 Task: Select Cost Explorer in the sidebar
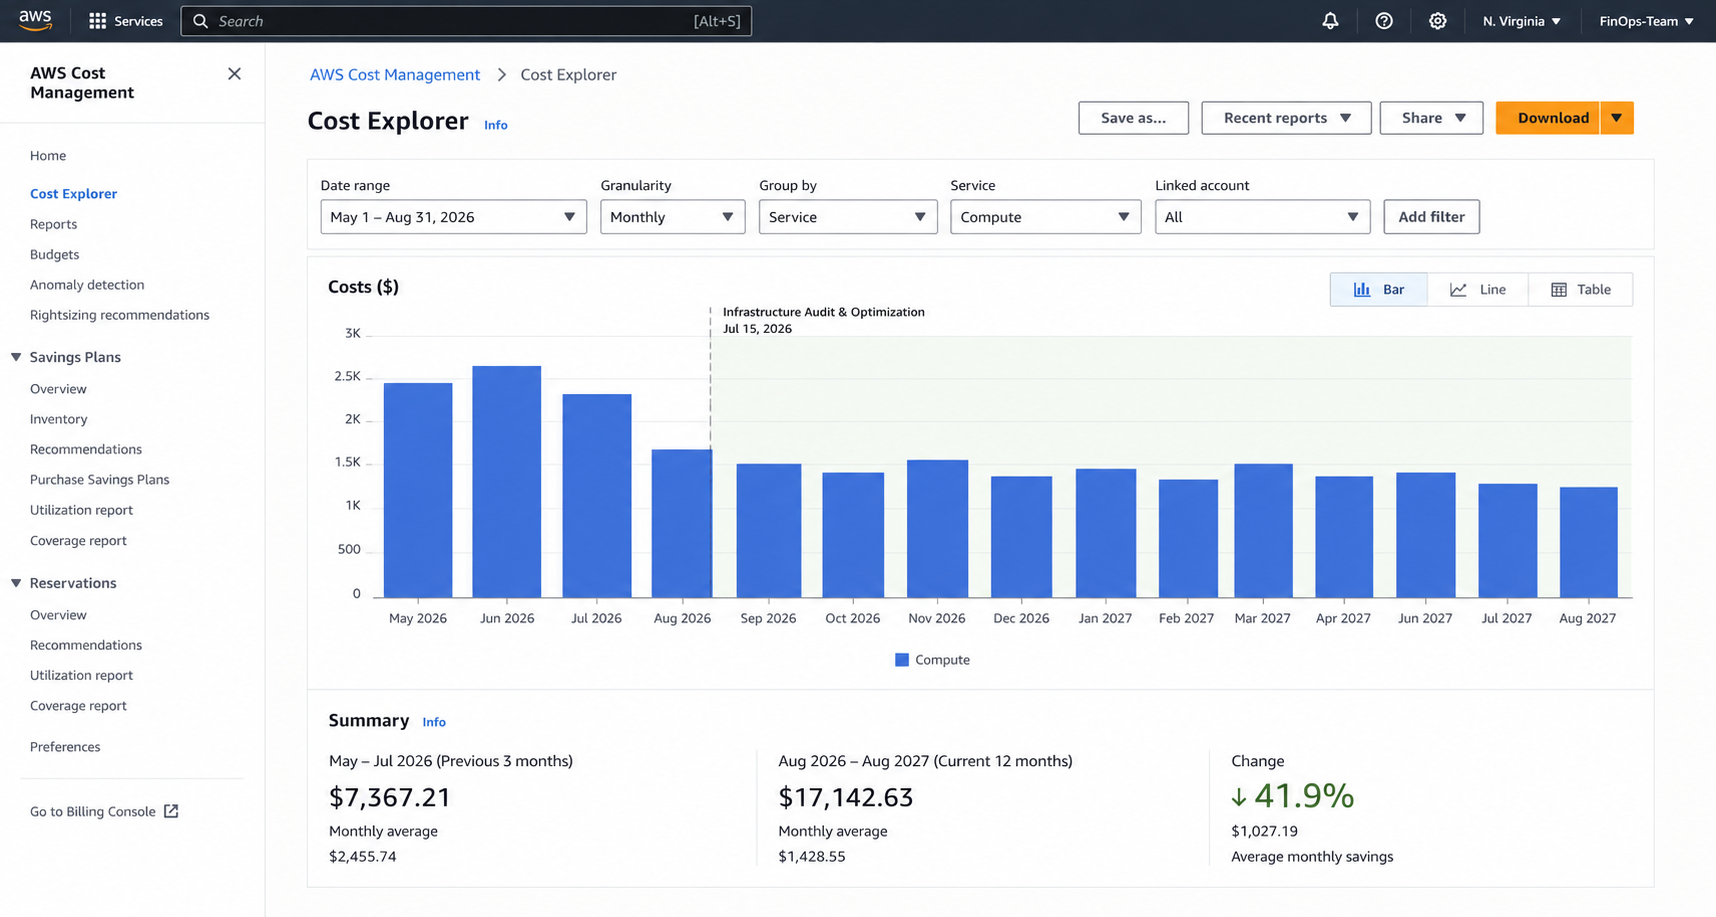click(x=73, y=194)
